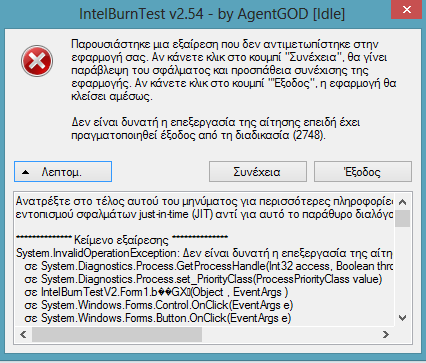Click the horizontal scrollbar right arrow
Image resolution: width=426 pixels, height=363 pixels.
pyautogui.click(x=386, y=334)
